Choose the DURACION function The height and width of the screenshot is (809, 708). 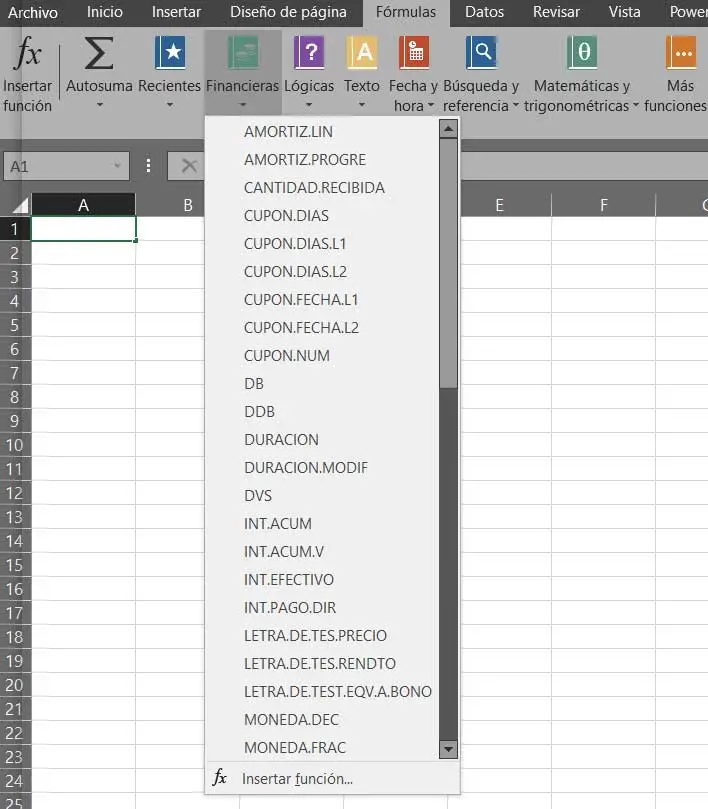click(322, 440)
